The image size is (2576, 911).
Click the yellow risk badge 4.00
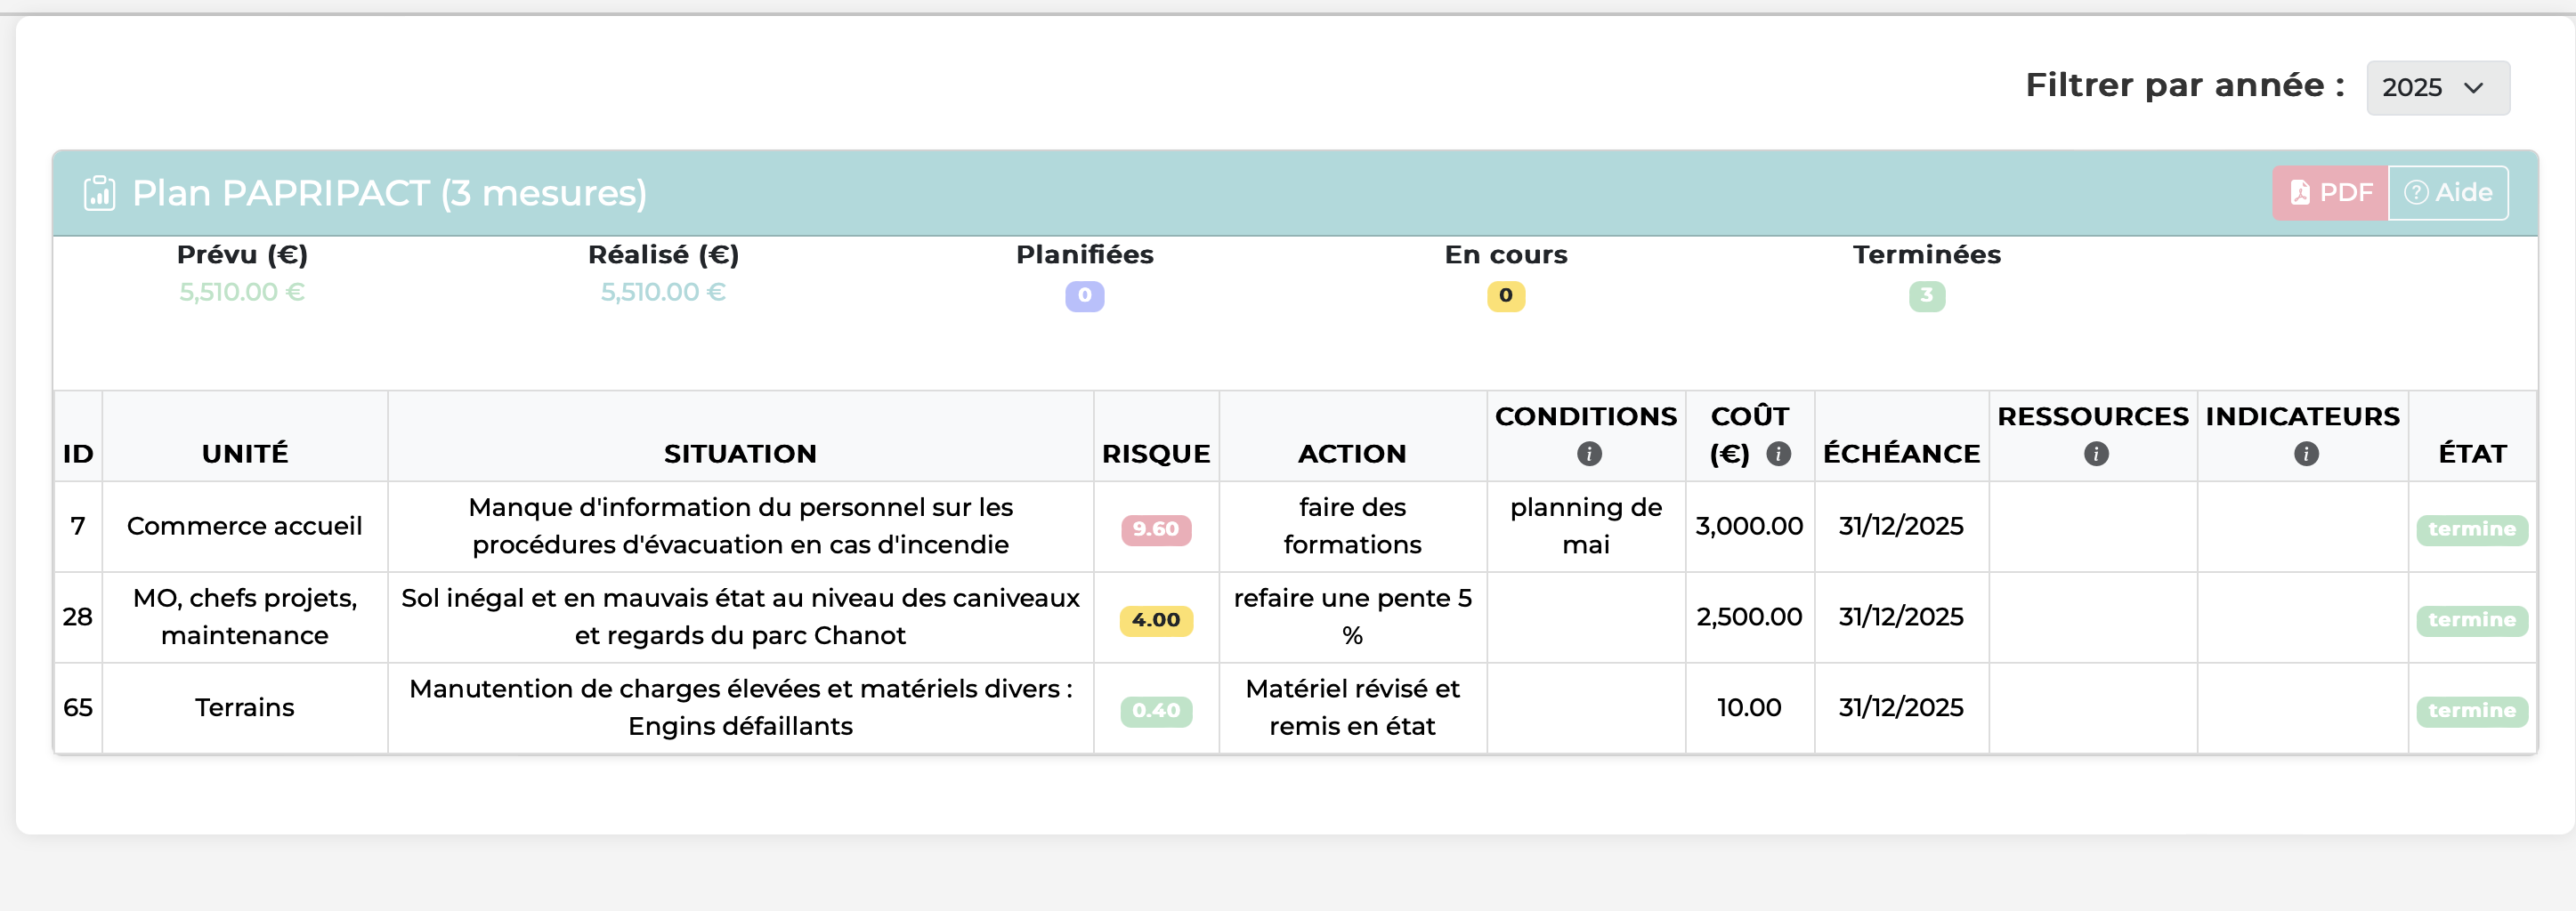1156,621
